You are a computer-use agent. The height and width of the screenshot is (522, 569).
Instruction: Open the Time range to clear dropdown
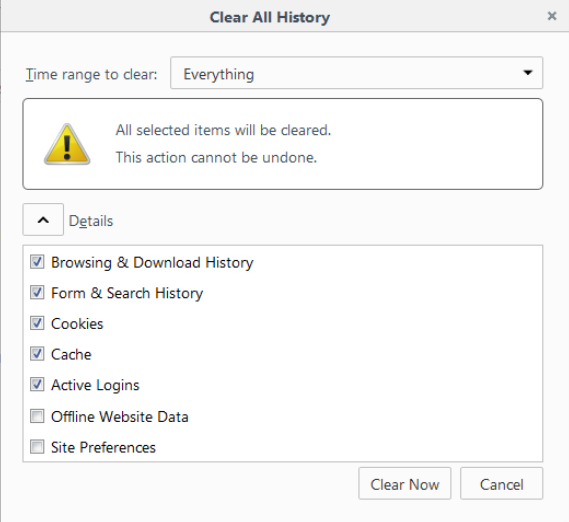click(356, 73)
